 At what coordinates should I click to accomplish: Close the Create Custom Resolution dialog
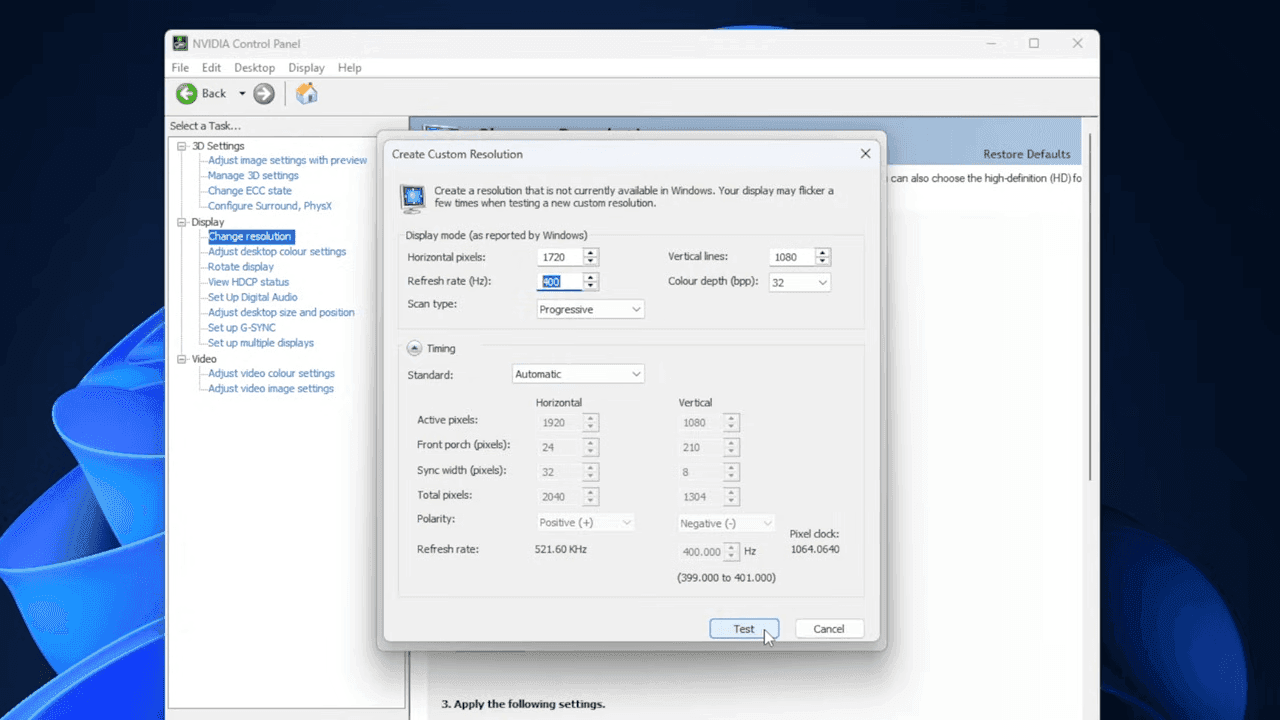coord(865,154)
